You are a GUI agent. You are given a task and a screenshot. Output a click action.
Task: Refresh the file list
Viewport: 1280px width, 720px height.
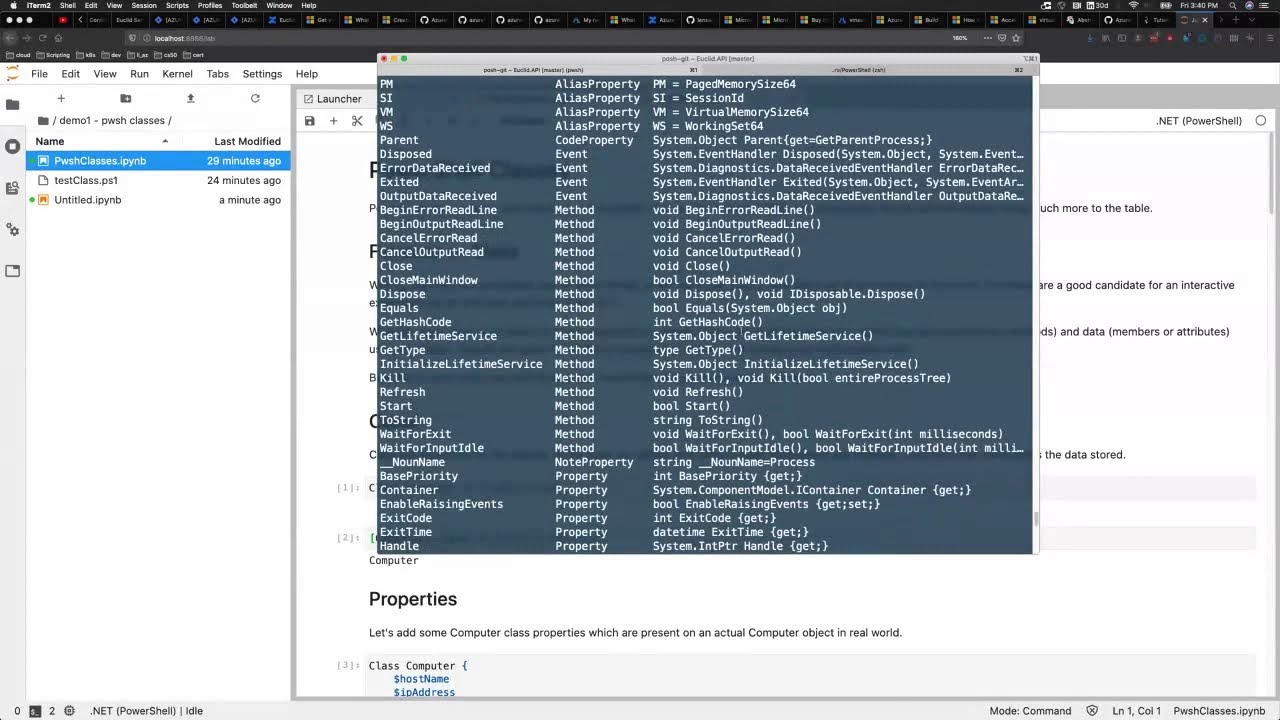[255, 98]
